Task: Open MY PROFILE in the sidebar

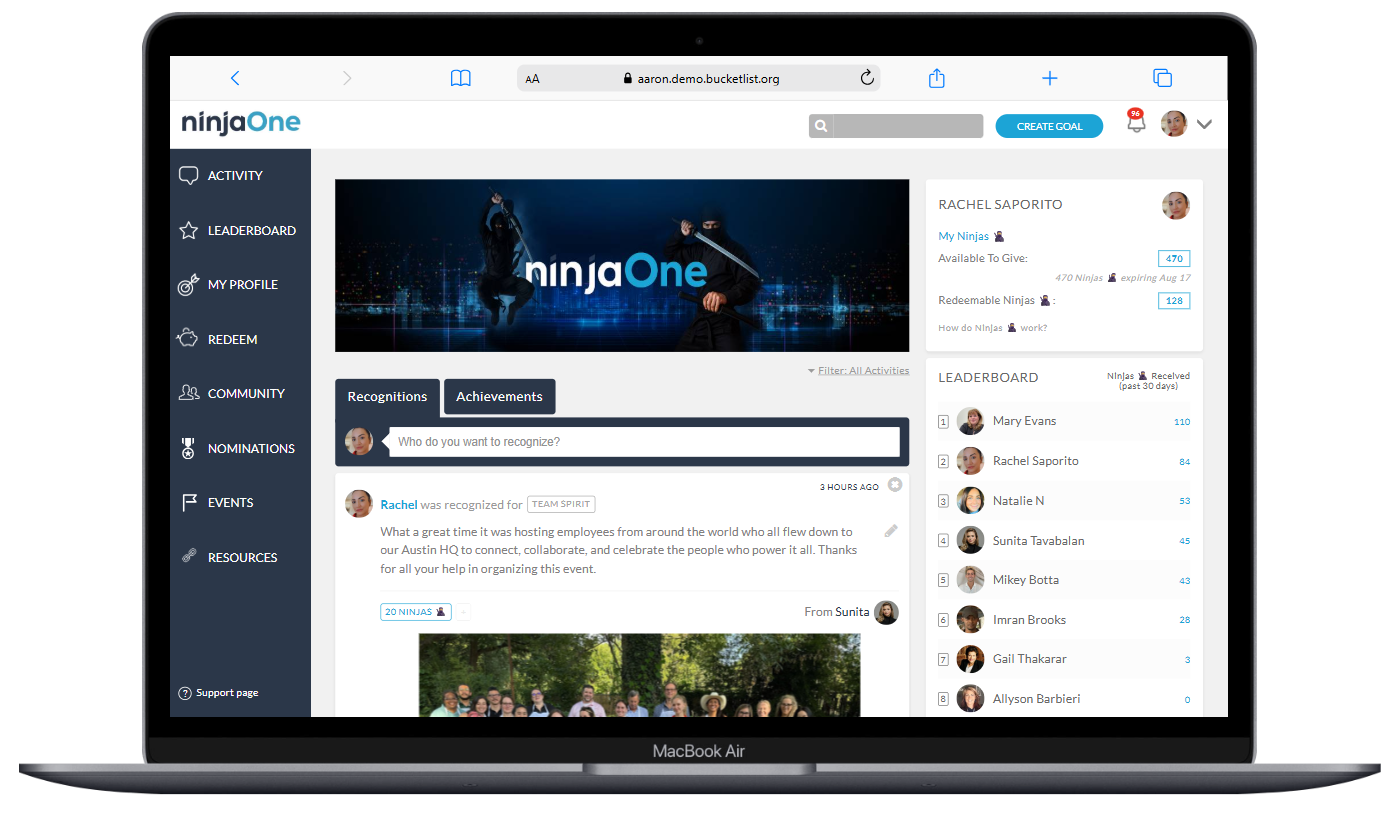Action: (x=228, y=285)
